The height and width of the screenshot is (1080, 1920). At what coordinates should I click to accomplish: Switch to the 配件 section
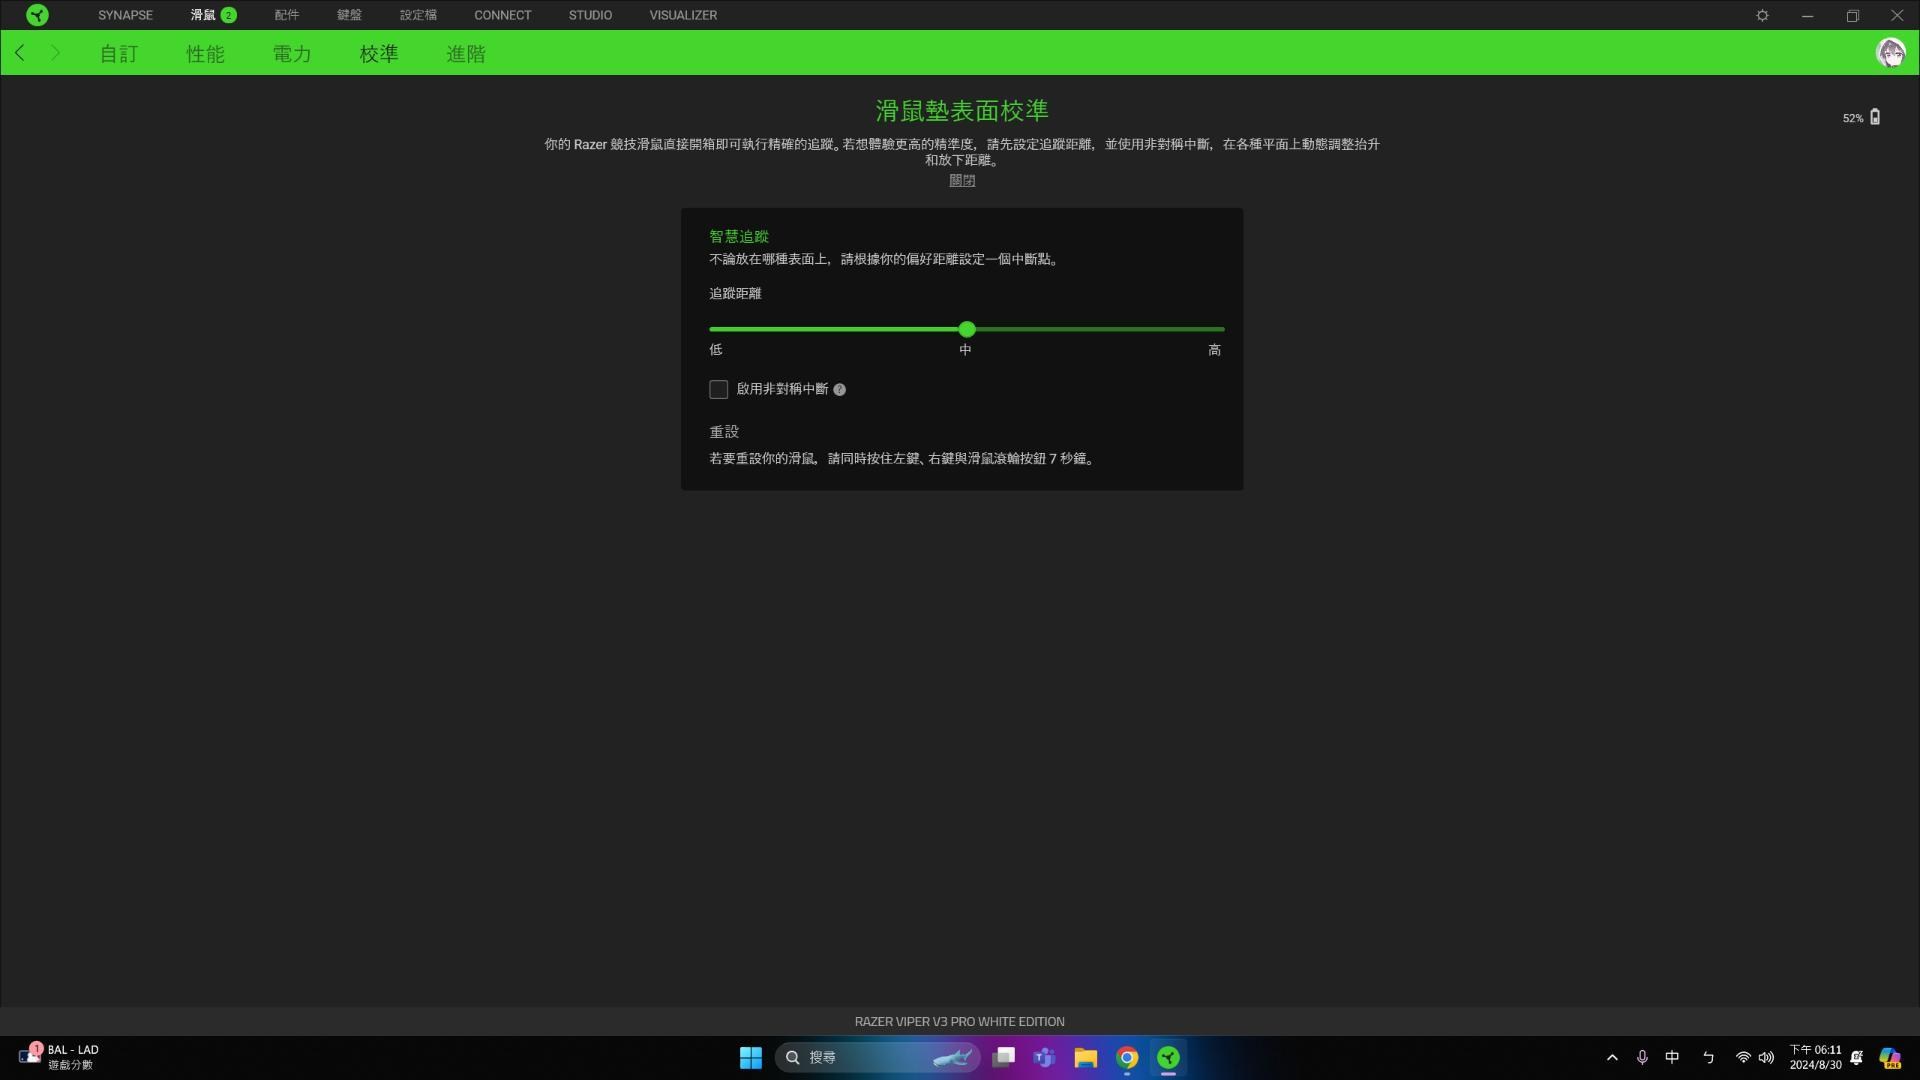point(287,15)
